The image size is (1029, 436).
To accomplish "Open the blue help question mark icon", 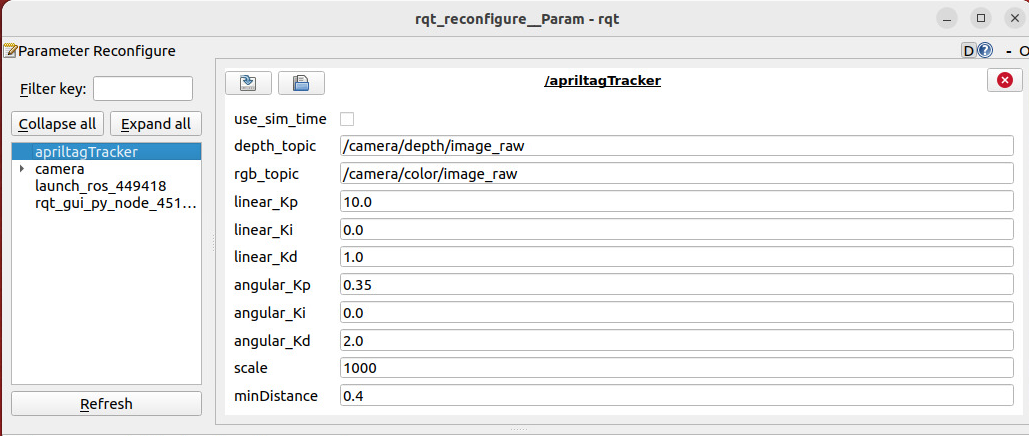I will [985, 51].
